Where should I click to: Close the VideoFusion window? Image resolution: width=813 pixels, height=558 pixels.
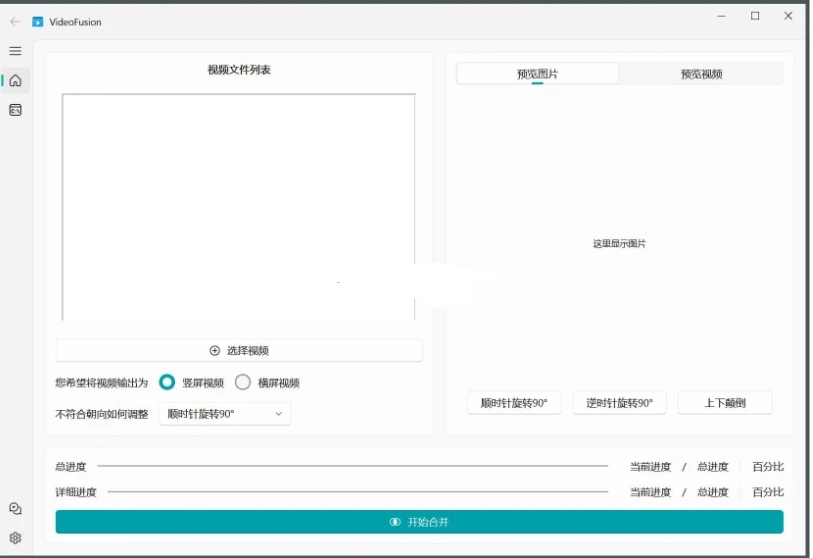(x=788, y=16)
